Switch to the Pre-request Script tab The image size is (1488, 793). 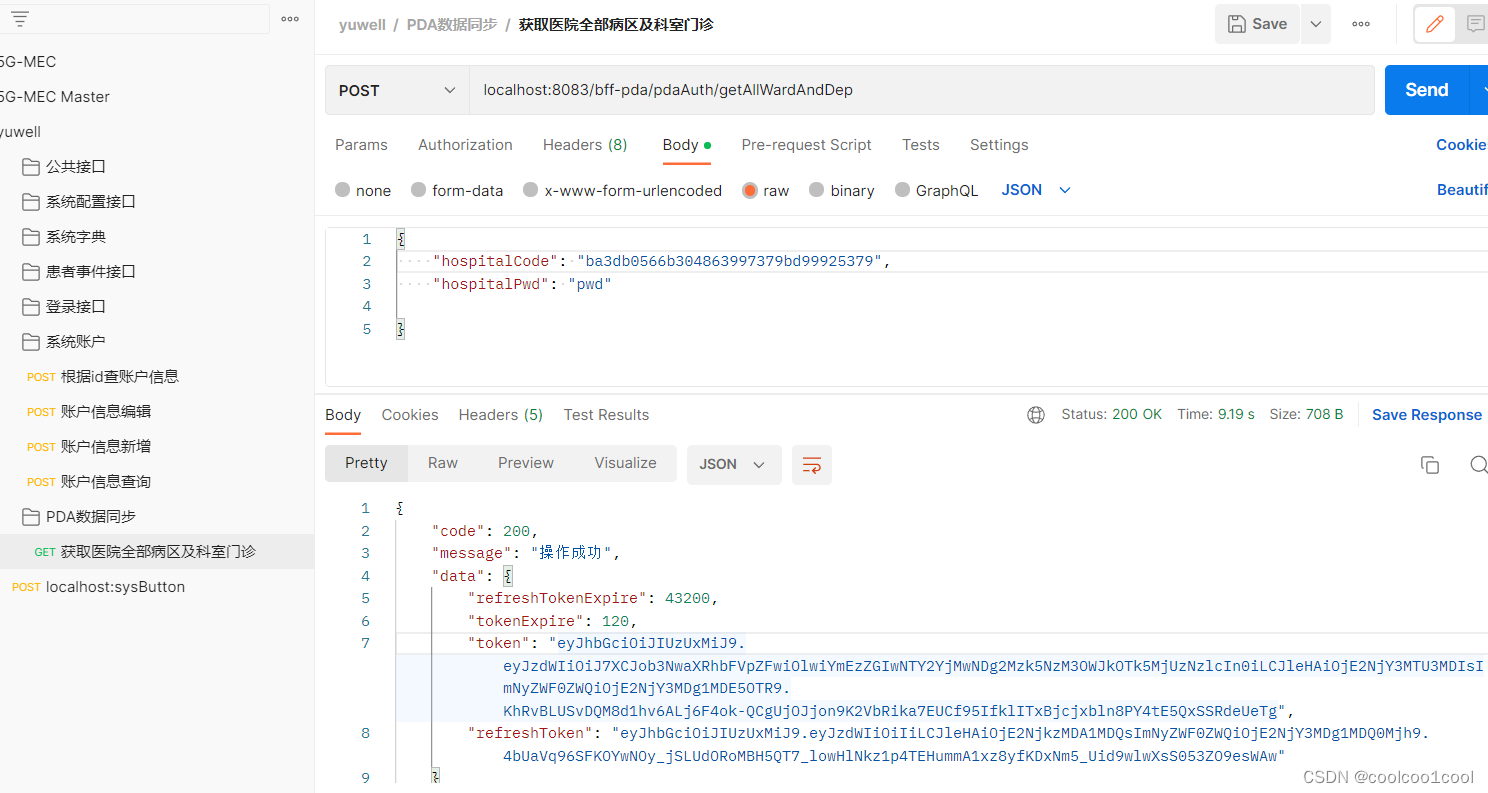806,145
